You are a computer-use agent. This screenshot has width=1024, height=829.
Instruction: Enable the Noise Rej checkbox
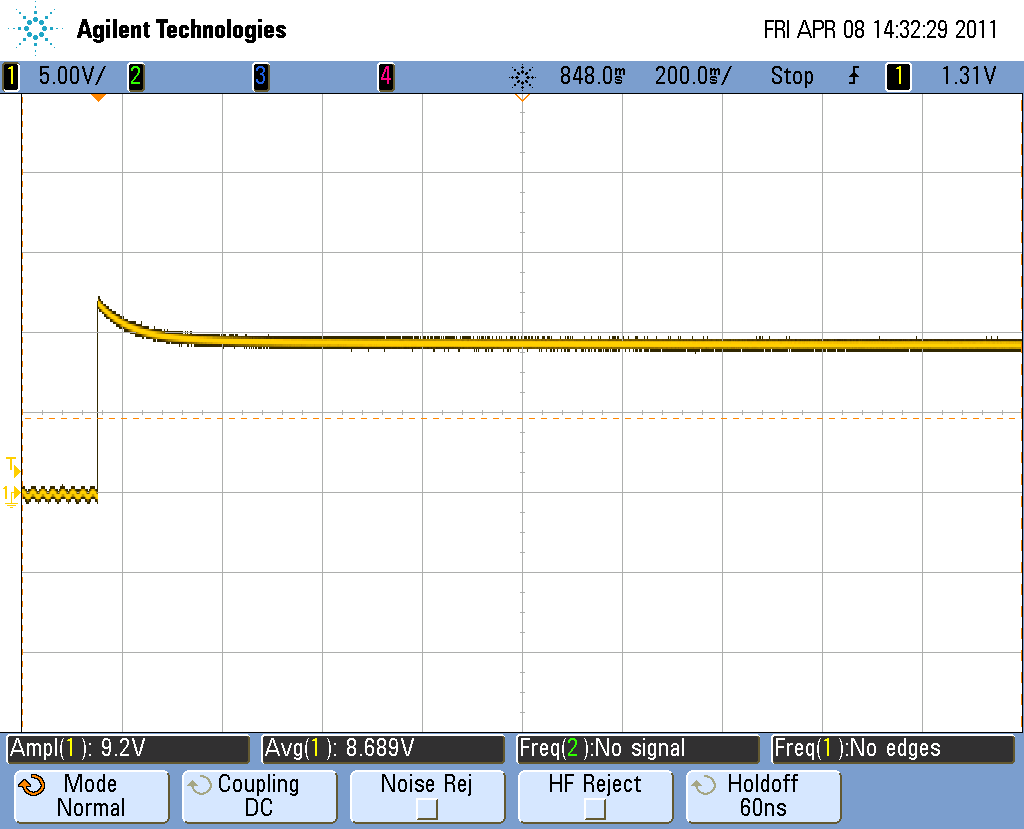[x=427, y=807]
